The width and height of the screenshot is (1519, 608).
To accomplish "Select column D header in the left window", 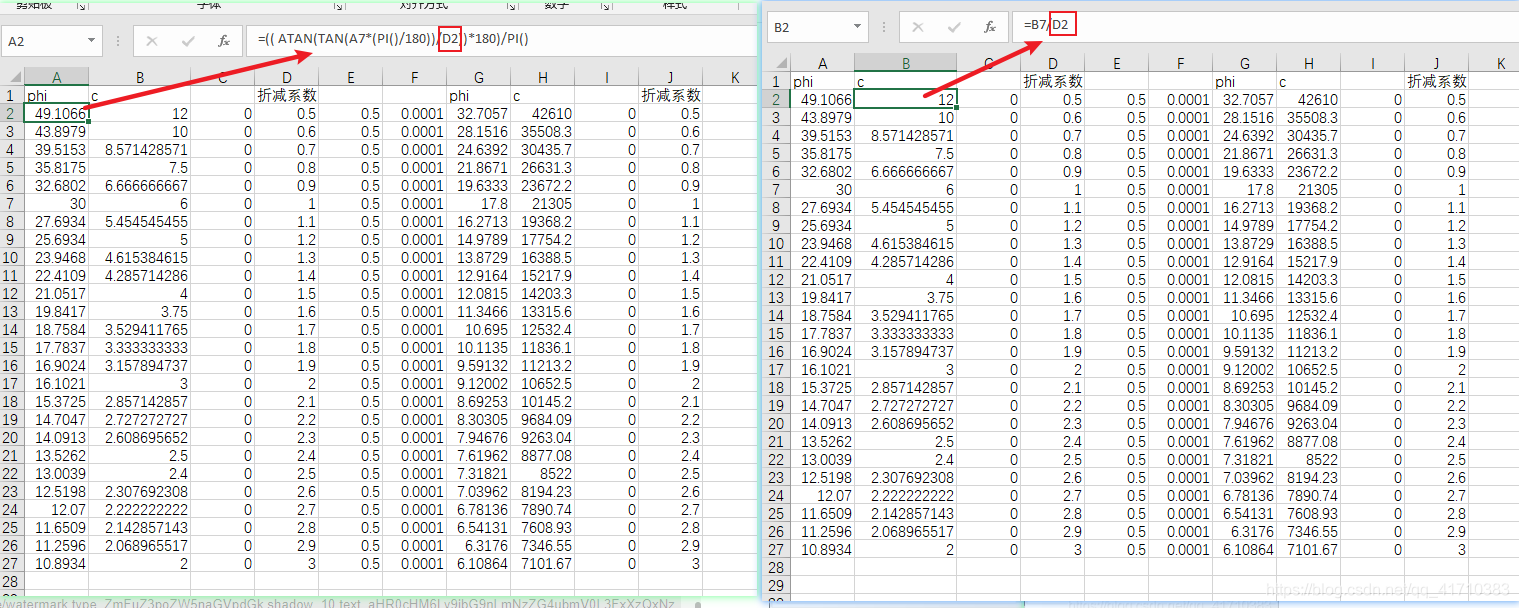I will [287, 77].
